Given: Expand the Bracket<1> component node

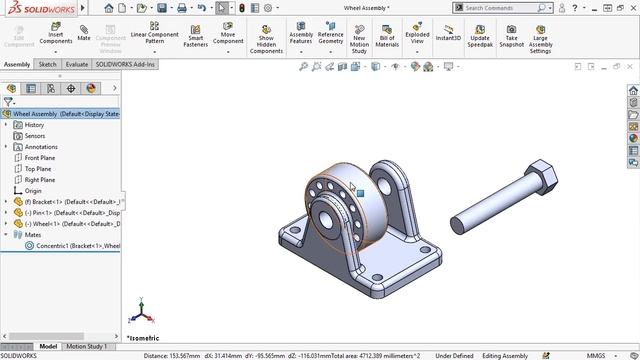Looking at the screenshot, I should point(6,202).
